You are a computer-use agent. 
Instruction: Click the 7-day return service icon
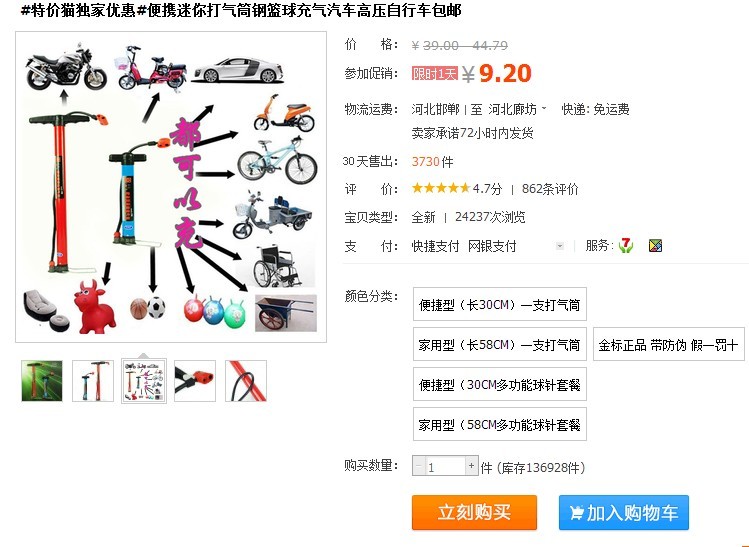[625, 246]
